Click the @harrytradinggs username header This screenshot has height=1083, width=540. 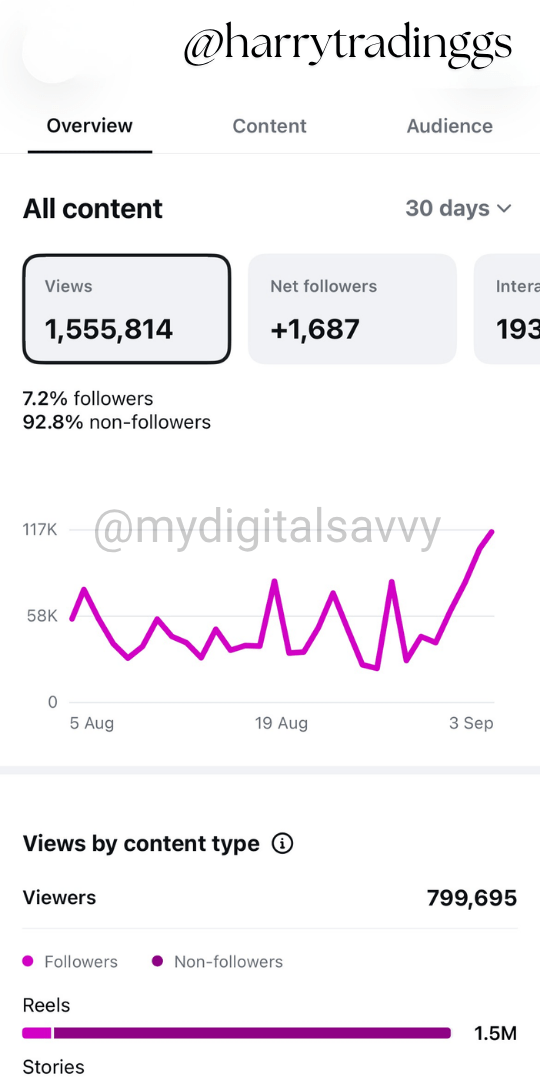click(348, 44)
